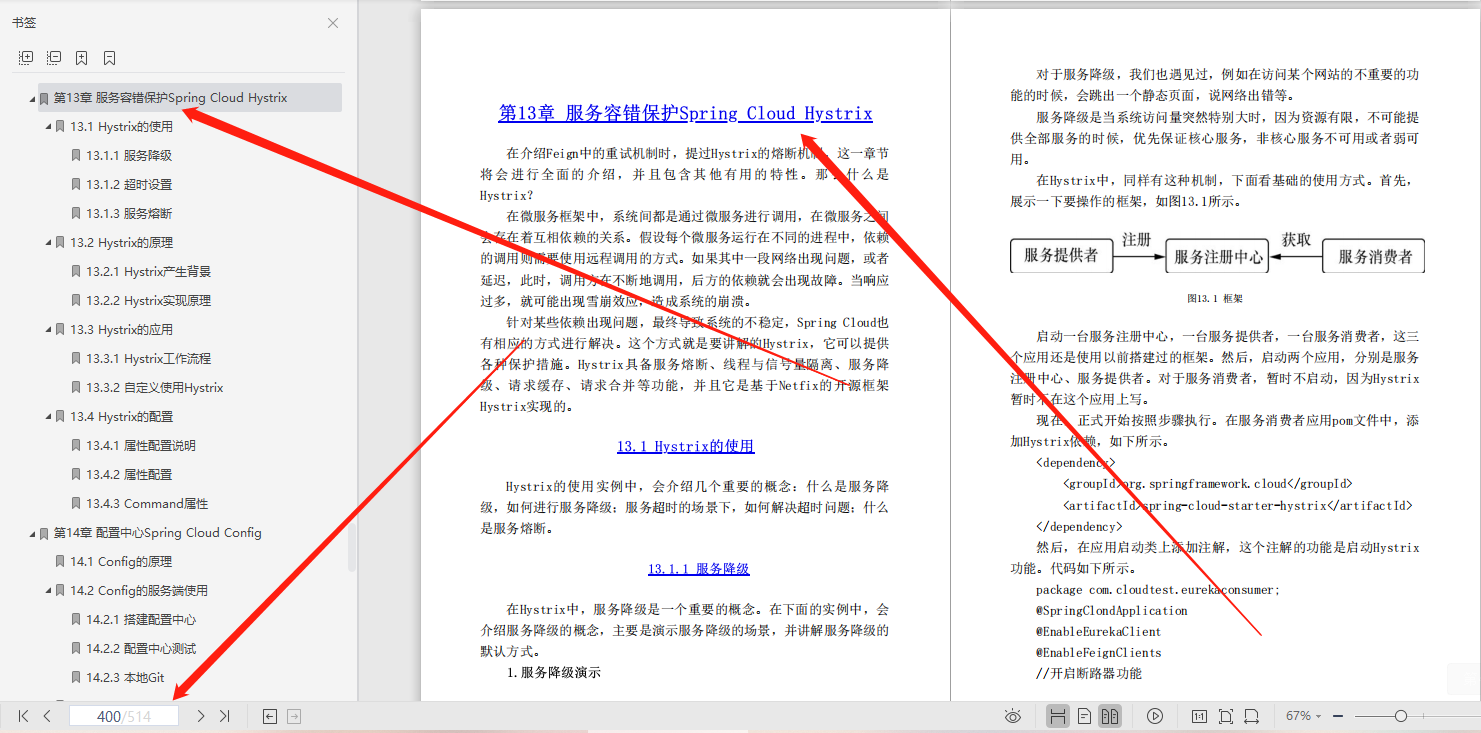Open bookmark 14.2.2 配置中心测试
Image resolution: width=1481 pixels, height=733 pixels.
(141, 649)
